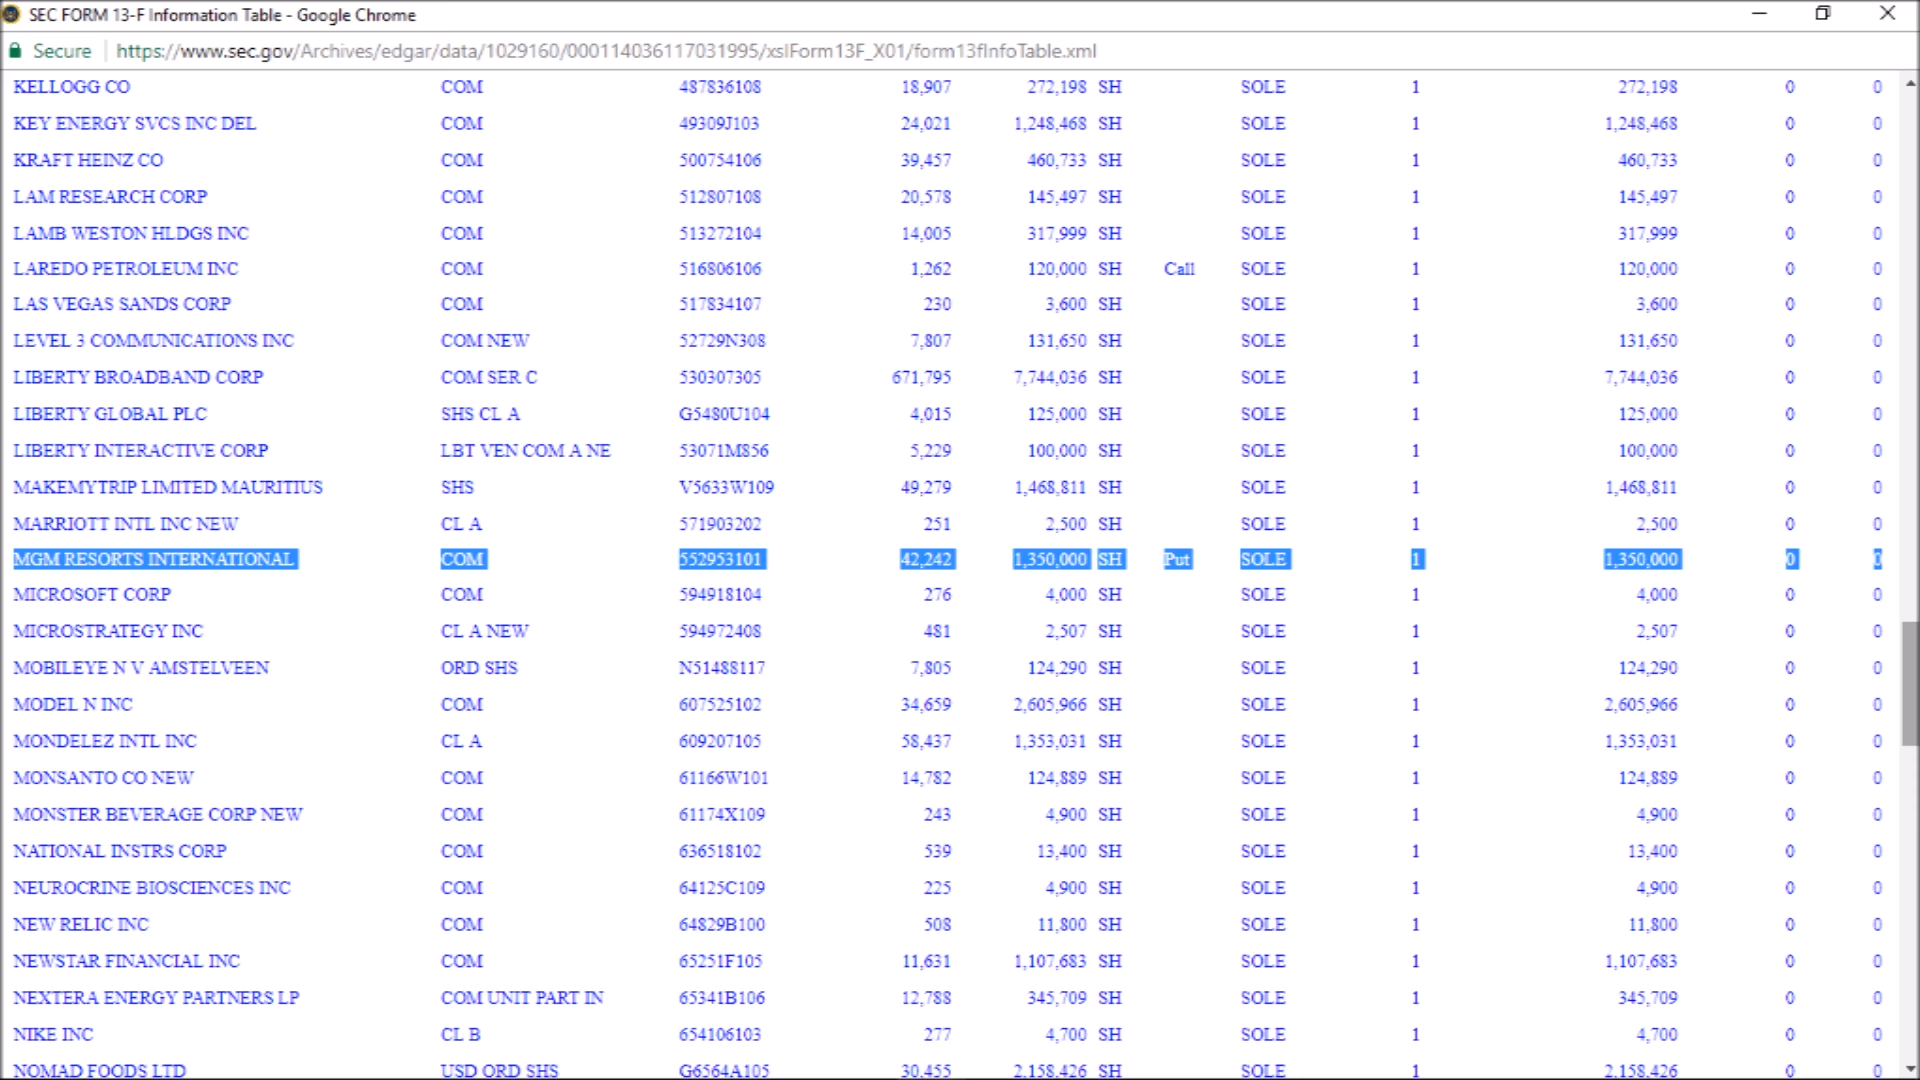
Task: Minimize the Chrome window
Action: pyautogui.click(x=1759, y=14)
